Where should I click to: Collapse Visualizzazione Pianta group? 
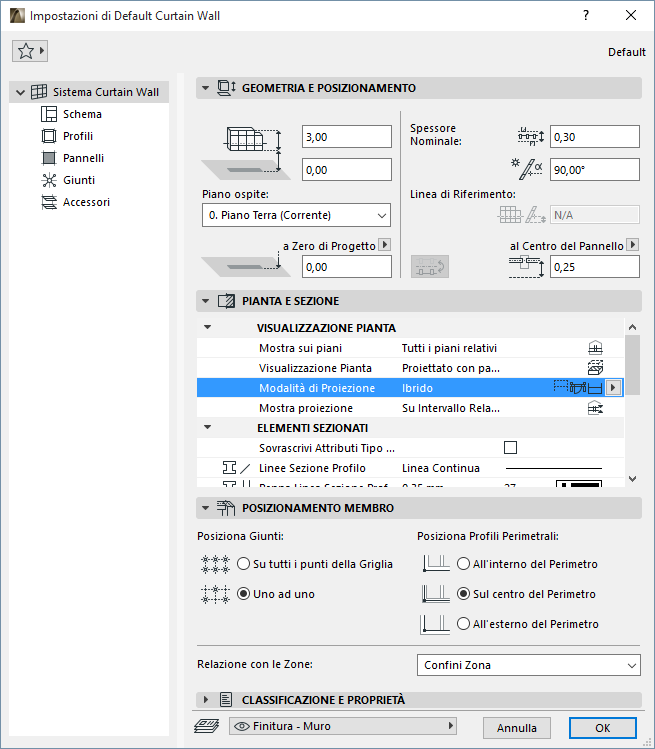207,328
